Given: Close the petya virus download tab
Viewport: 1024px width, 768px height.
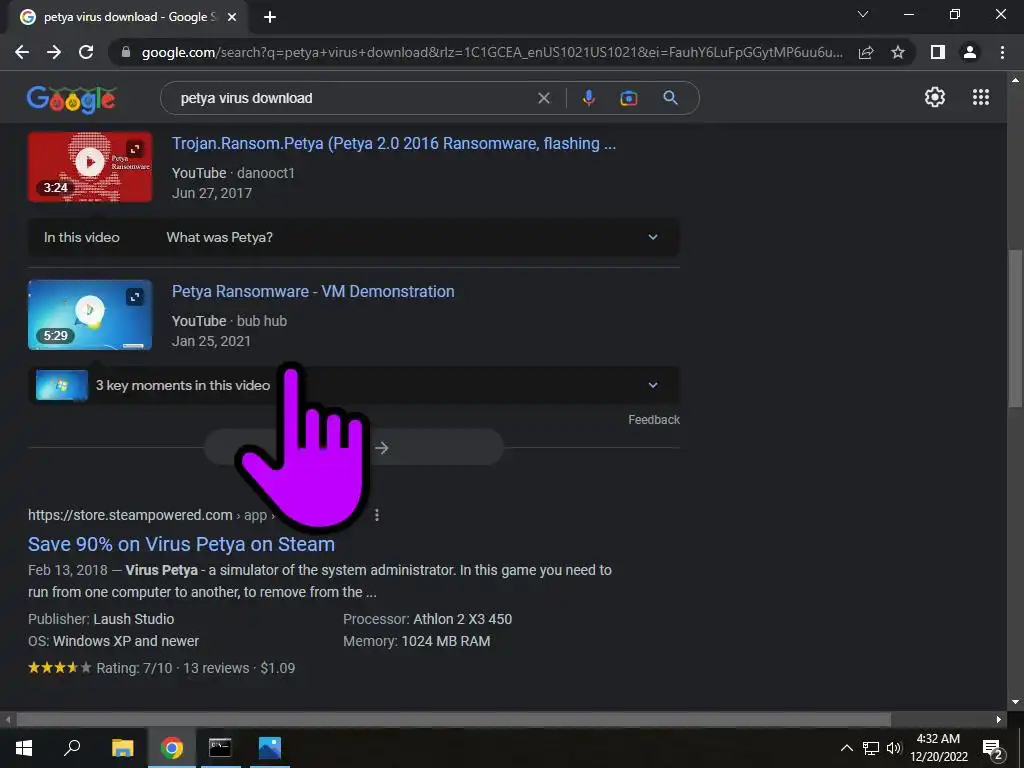Looking at the screenshot, I should click(x=232, y=17).
